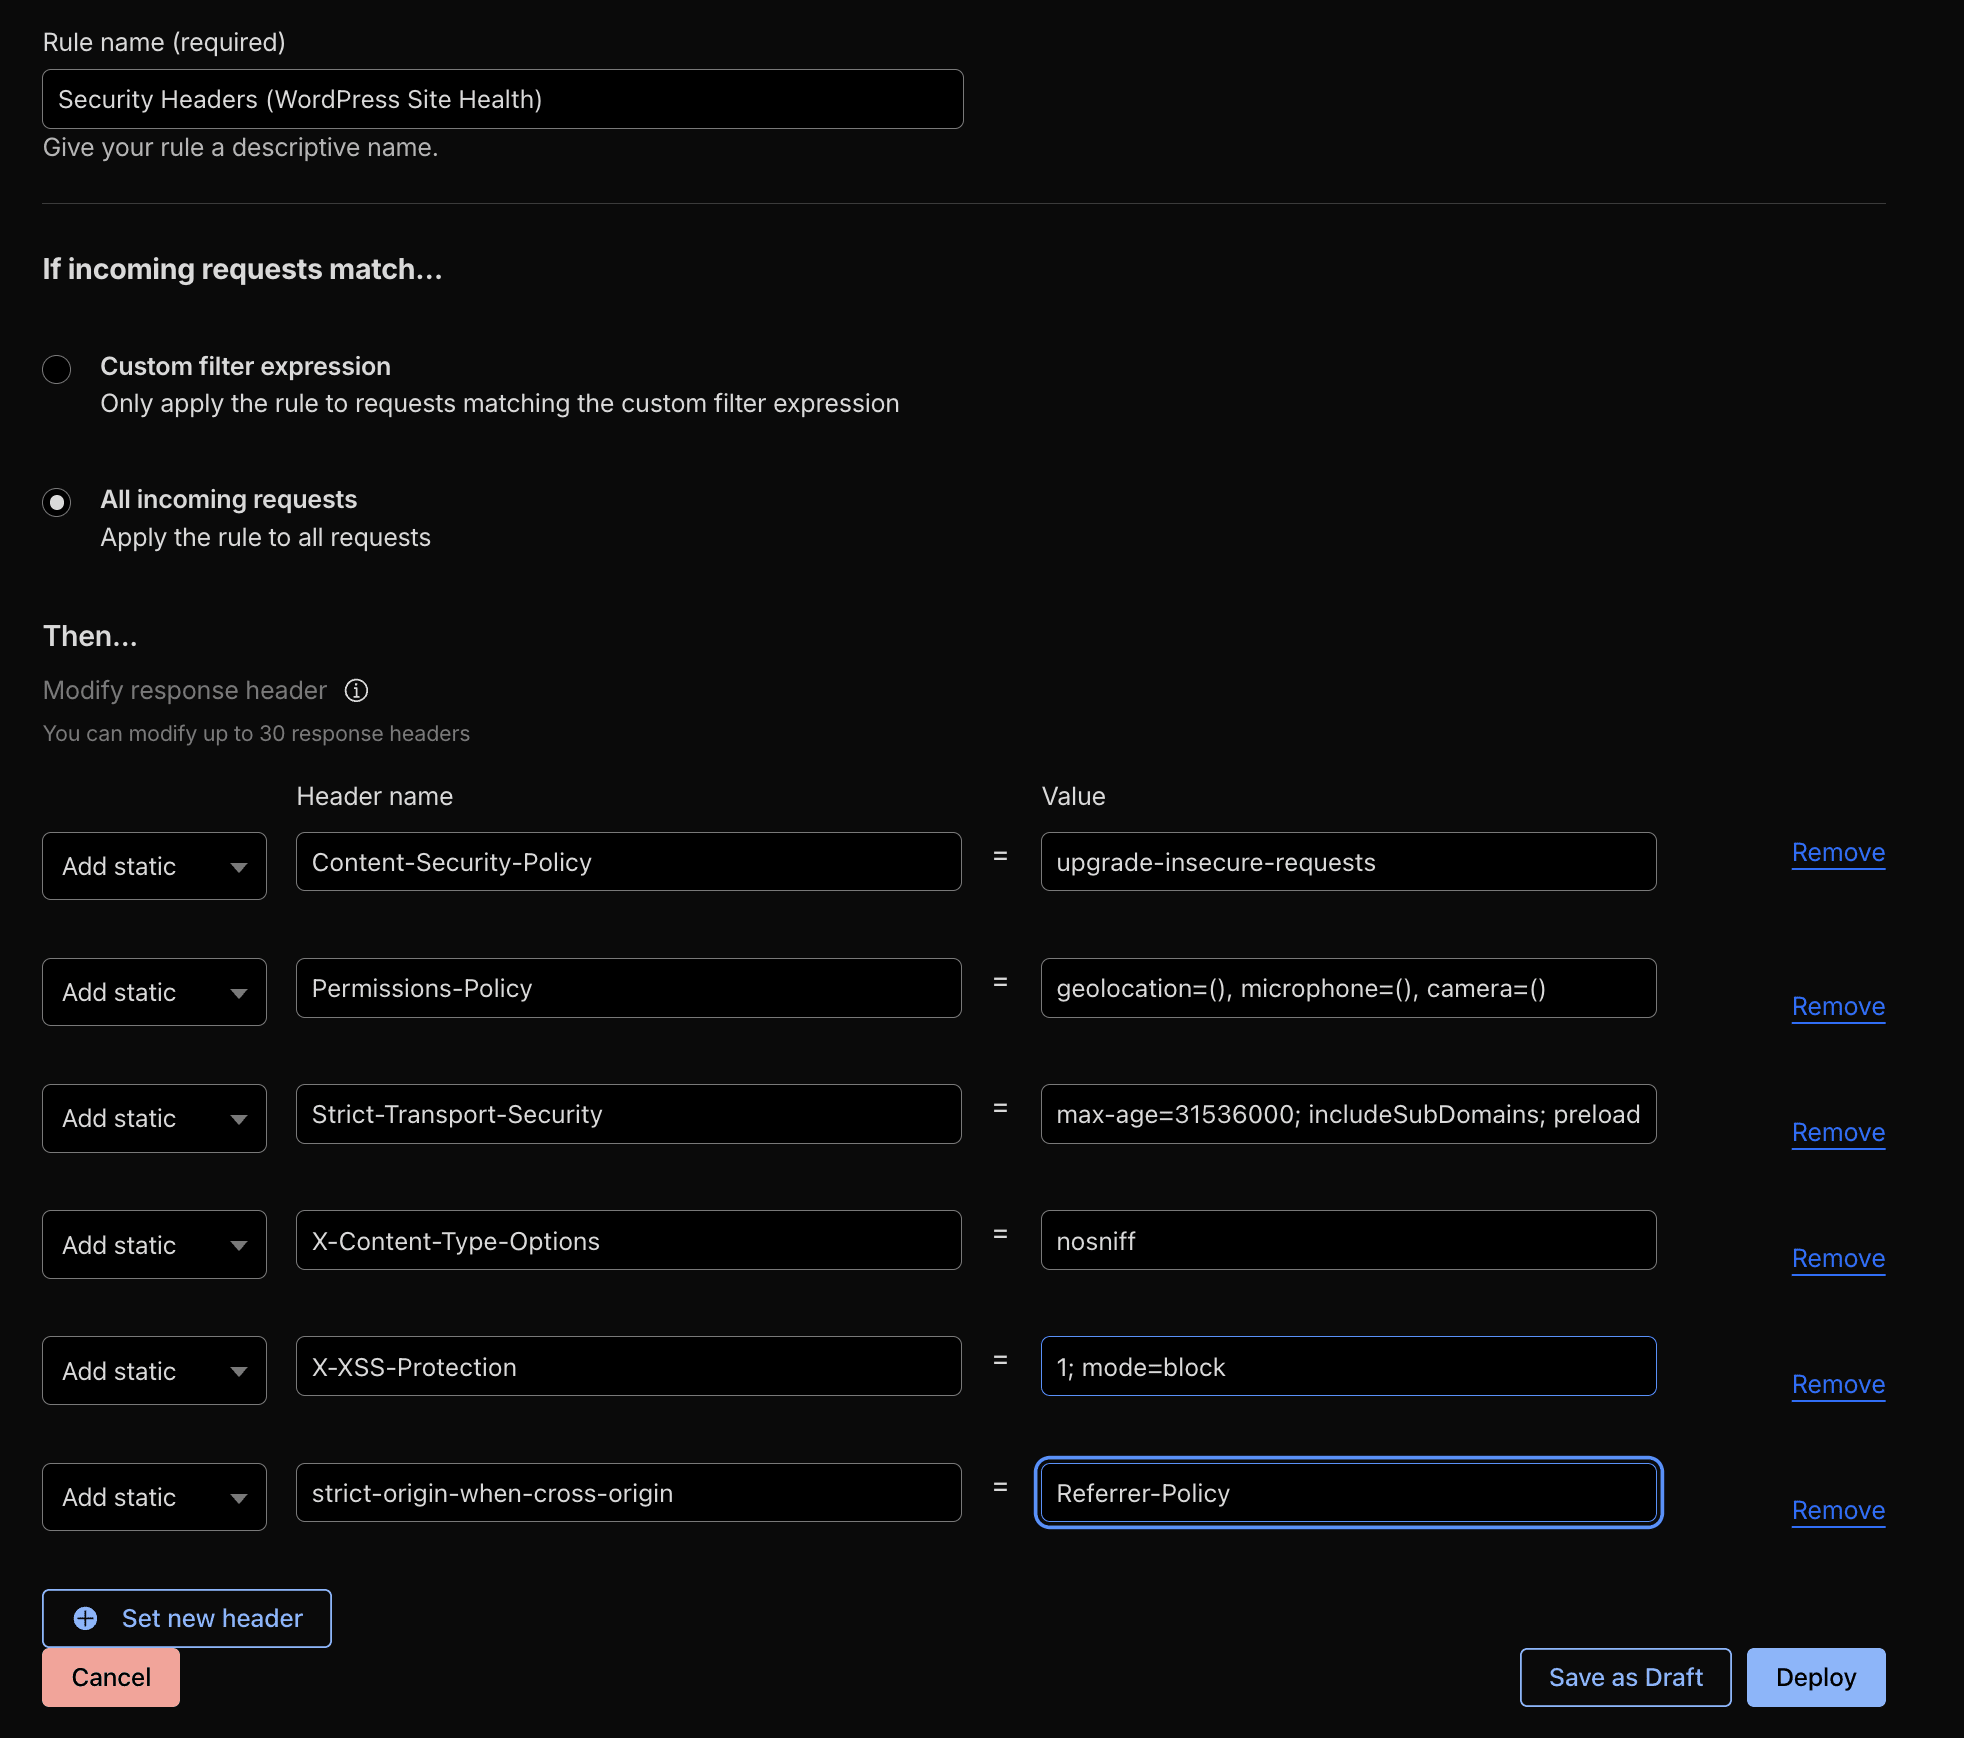Open Add static dropdown for Content-Security-Policy row

(x=154, y=866)
